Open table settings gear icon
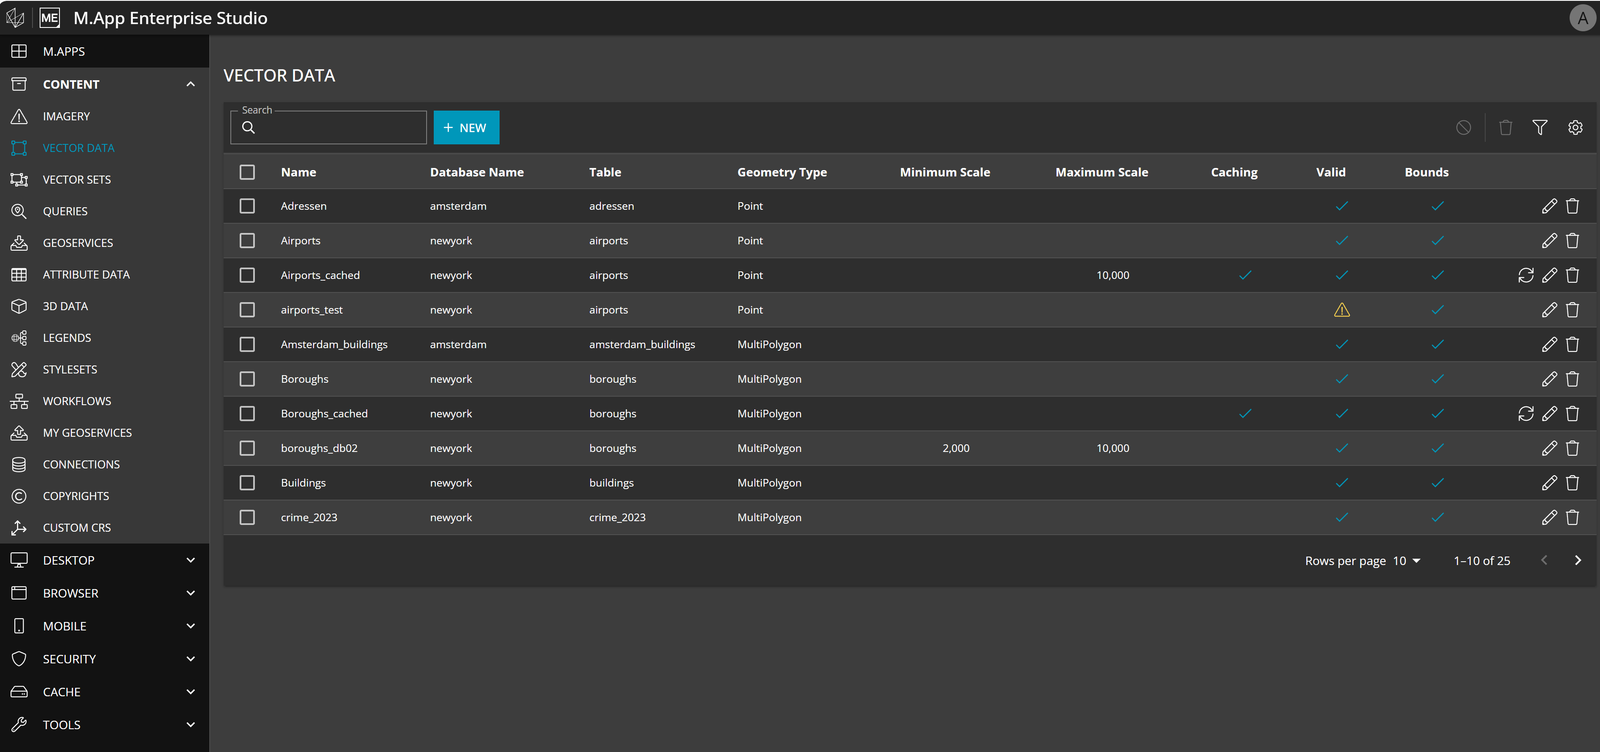This screenshot has width=1600, height=752. (x=1575, y=128)
